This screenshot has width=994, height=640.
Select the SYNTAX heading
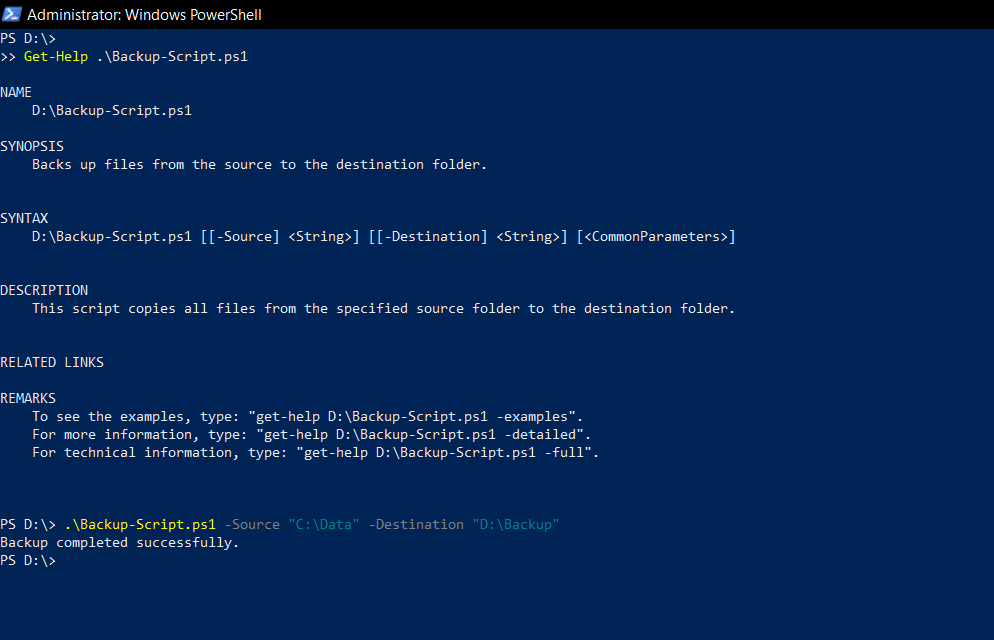pyautogui.click(x=24, y=219)
